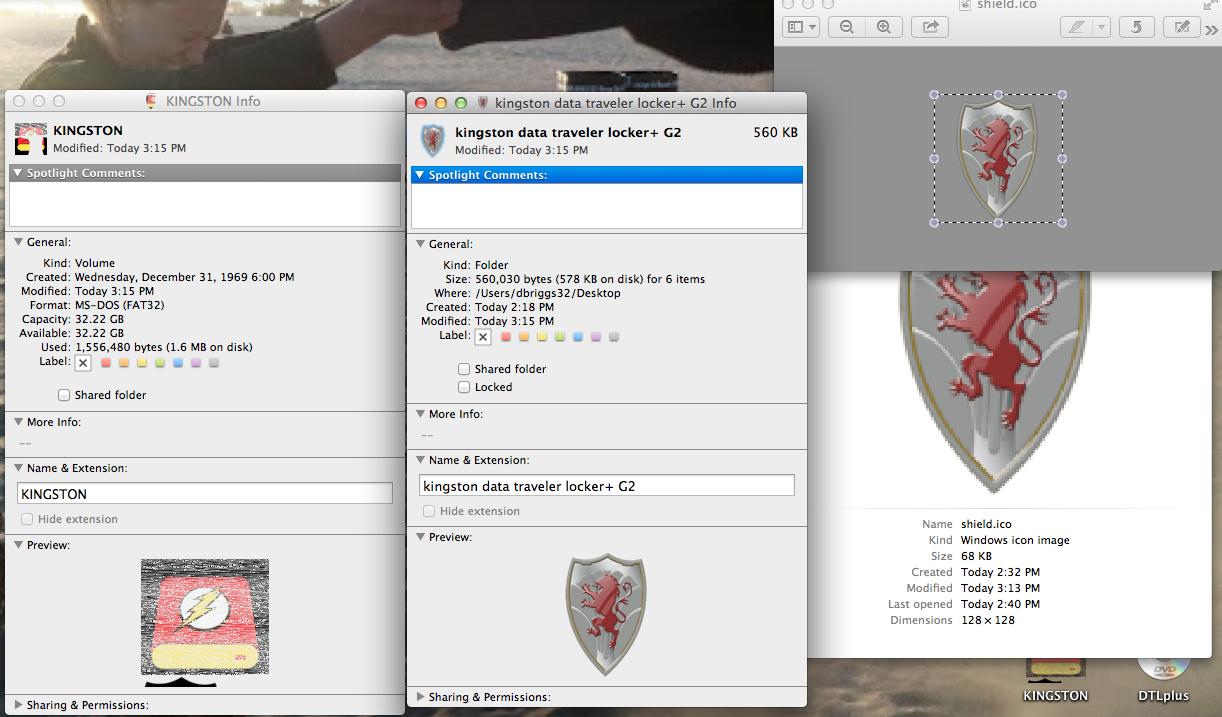The image size is (1222, 717).
Task: Click the KINGSTON name text field
Action: point(205,494)
